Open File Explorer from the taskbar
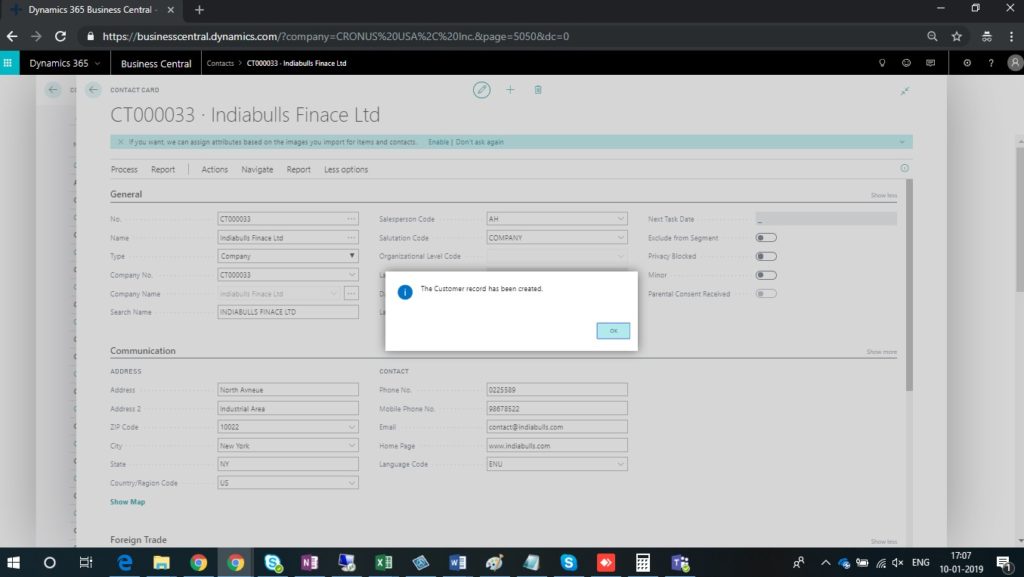 [161, 562]
